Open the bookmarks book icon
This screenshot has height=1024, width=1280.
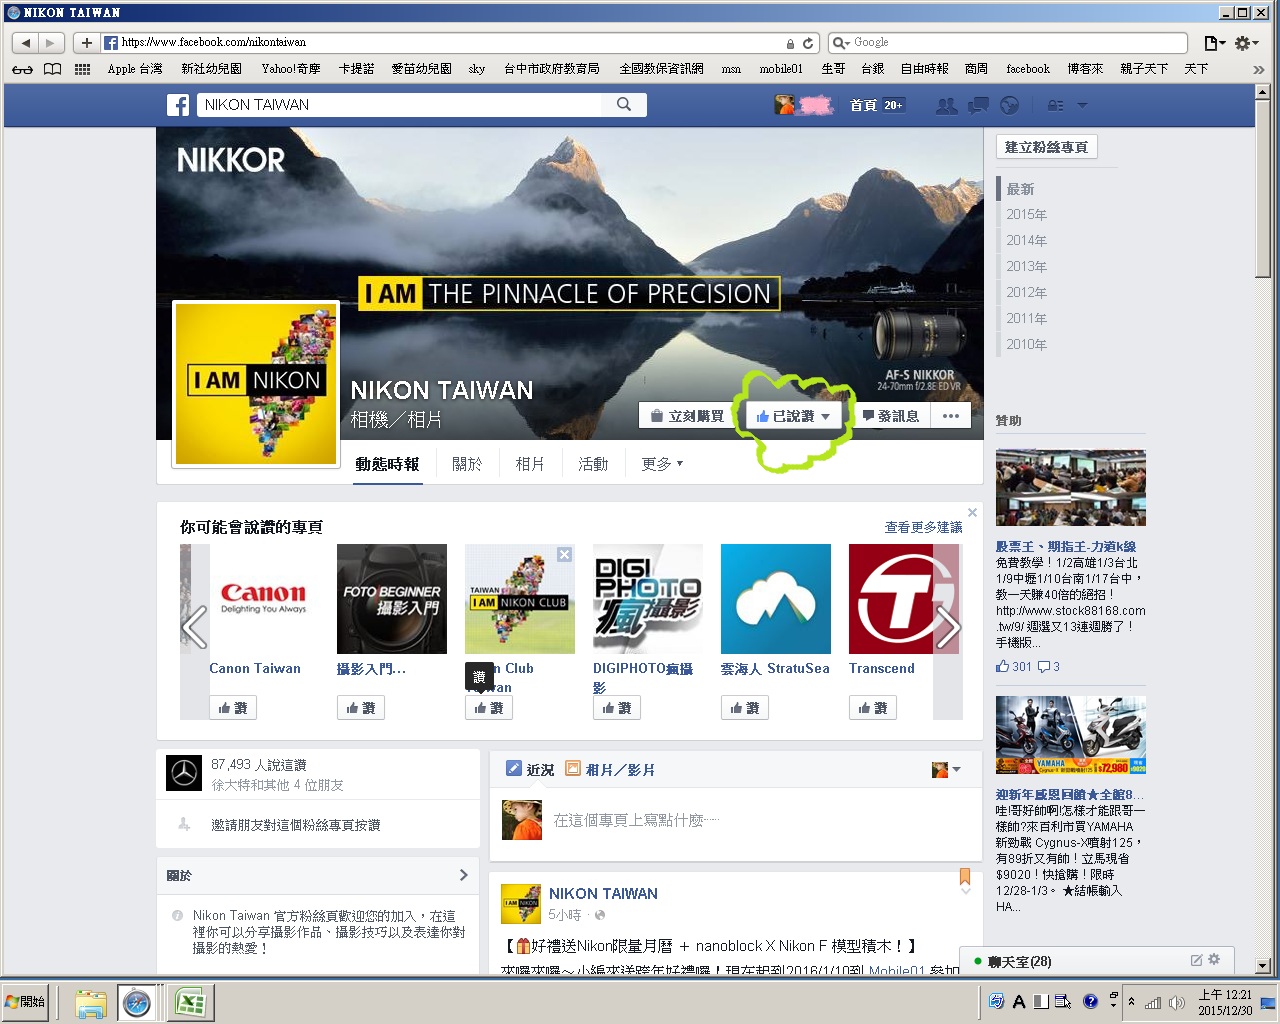pos(53,69)
